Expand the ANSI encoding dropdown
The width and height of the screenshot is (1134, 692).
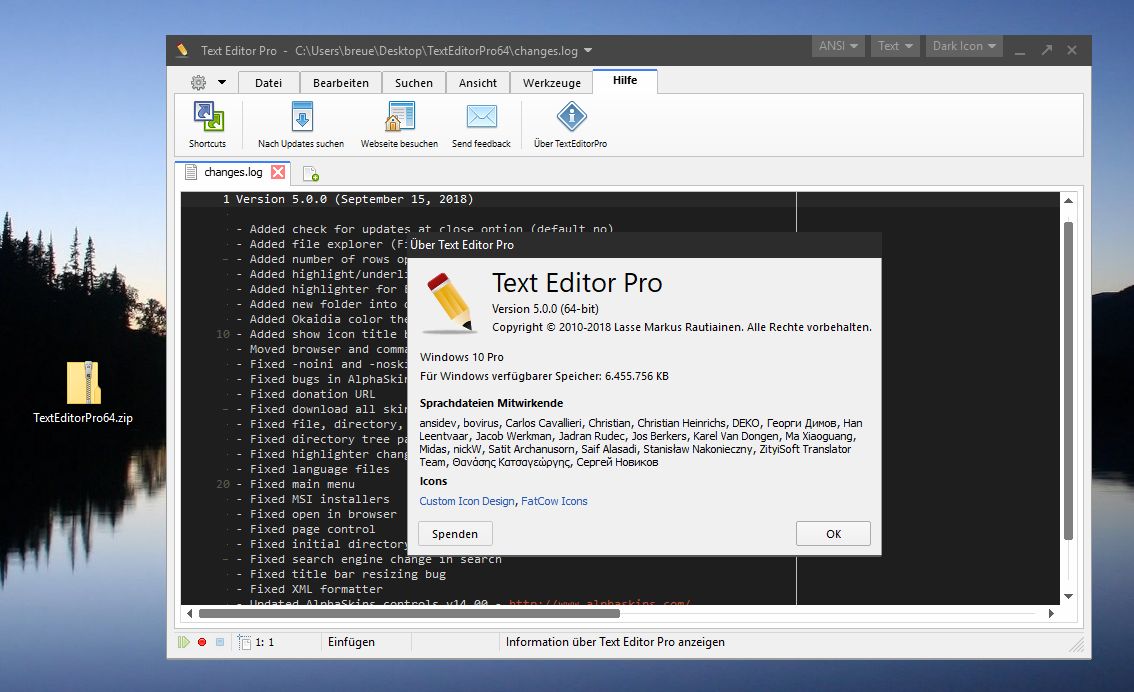click(838, 46)
